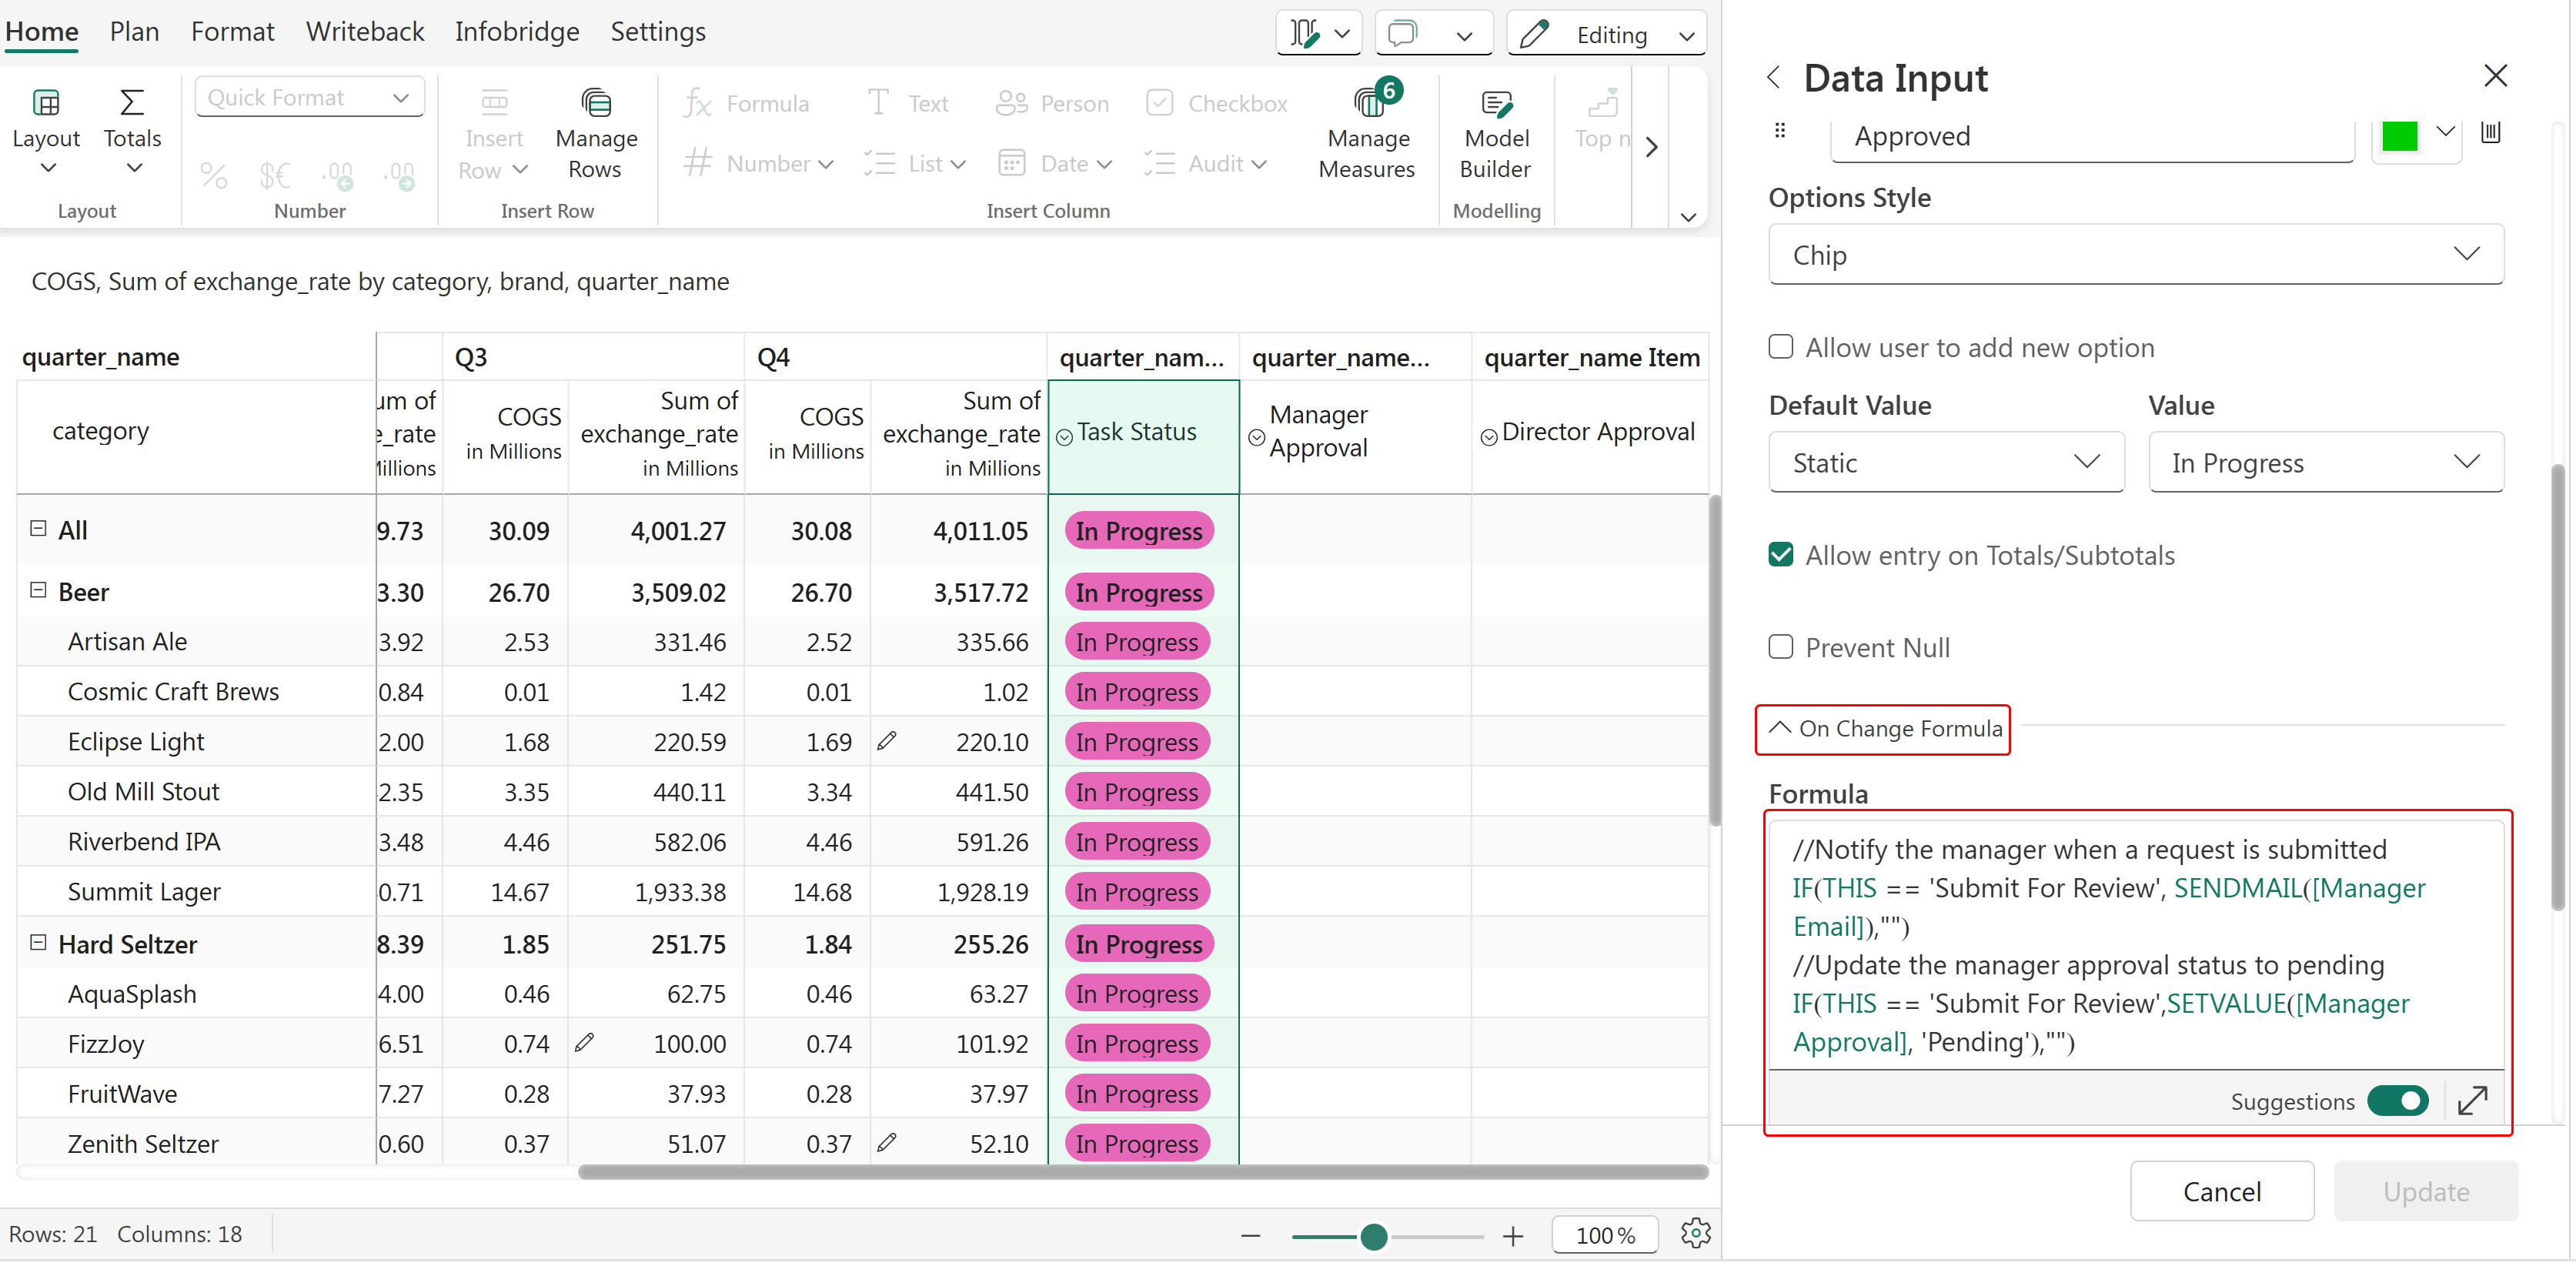This screenshot has width=2576, height=1266.
Task: Click the green color swatch
Action: coord(2400,135)
